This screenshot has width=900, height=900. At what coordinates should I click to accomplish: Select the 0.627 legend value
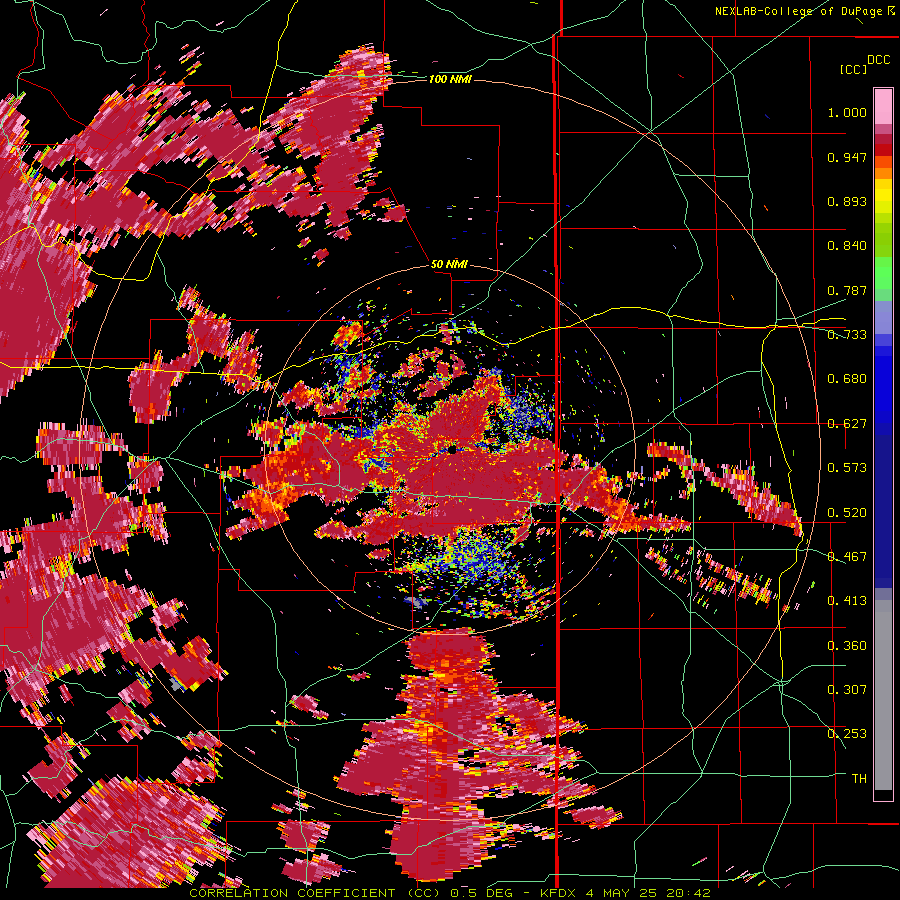847,424
